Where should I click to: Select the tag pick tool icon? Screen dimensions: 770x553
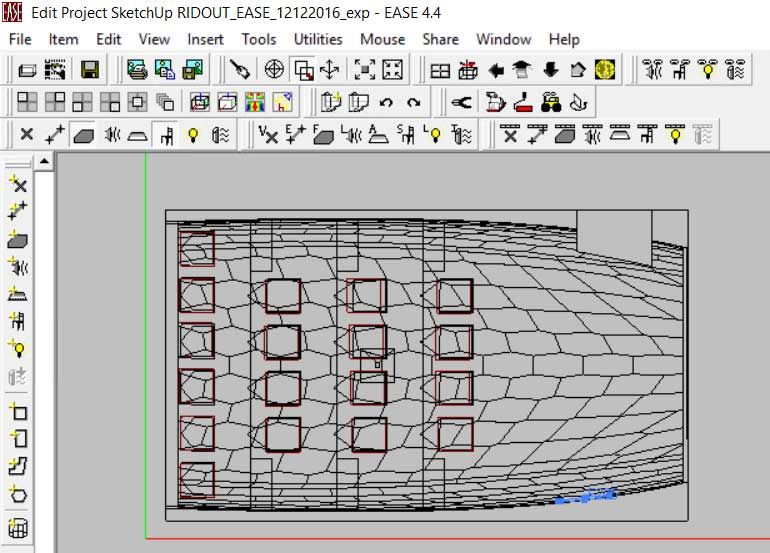click(240, 70)
